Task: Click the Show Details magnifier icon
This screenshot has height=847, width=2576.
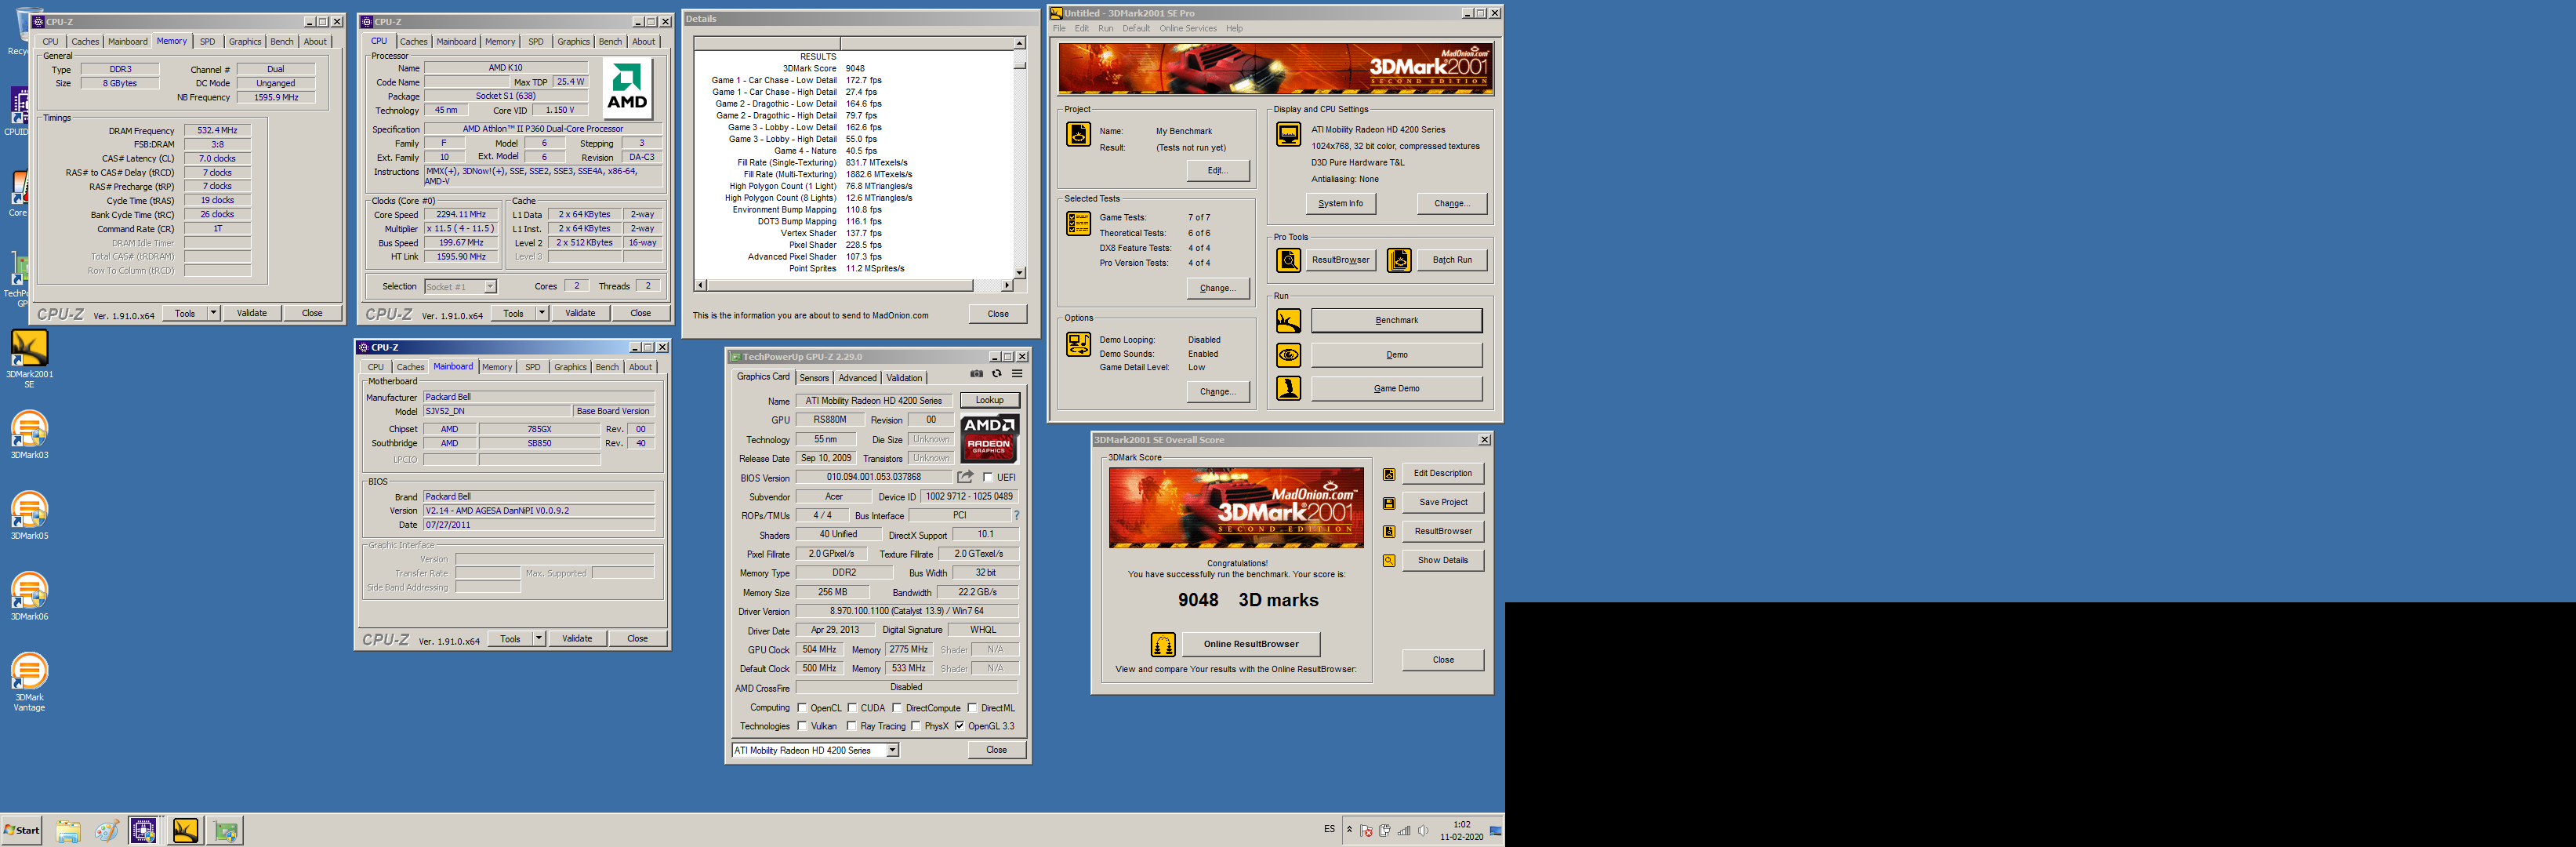Action: (1389, 561)
